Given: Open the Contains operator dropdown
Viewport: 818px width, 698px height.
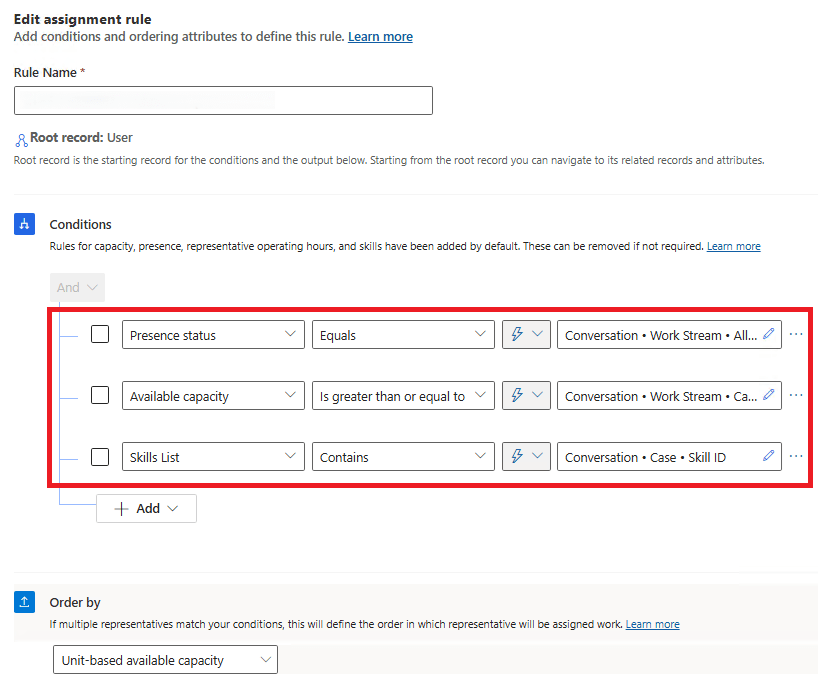Looking at the screenshot, I should coord(403,457).
